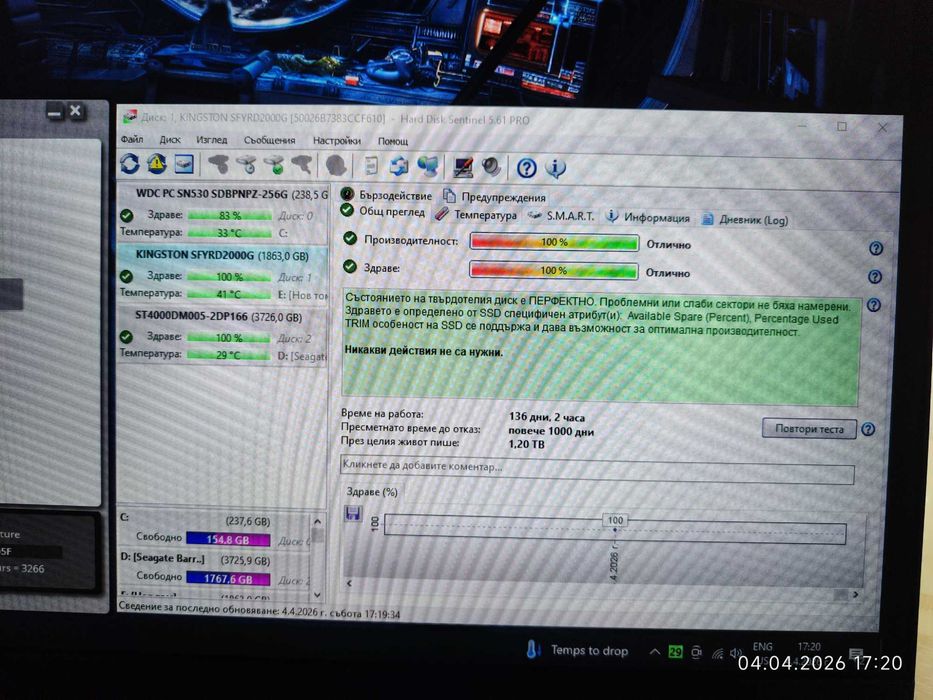Open the Изглед menu

pyautogui.click(x=212, y=140)
